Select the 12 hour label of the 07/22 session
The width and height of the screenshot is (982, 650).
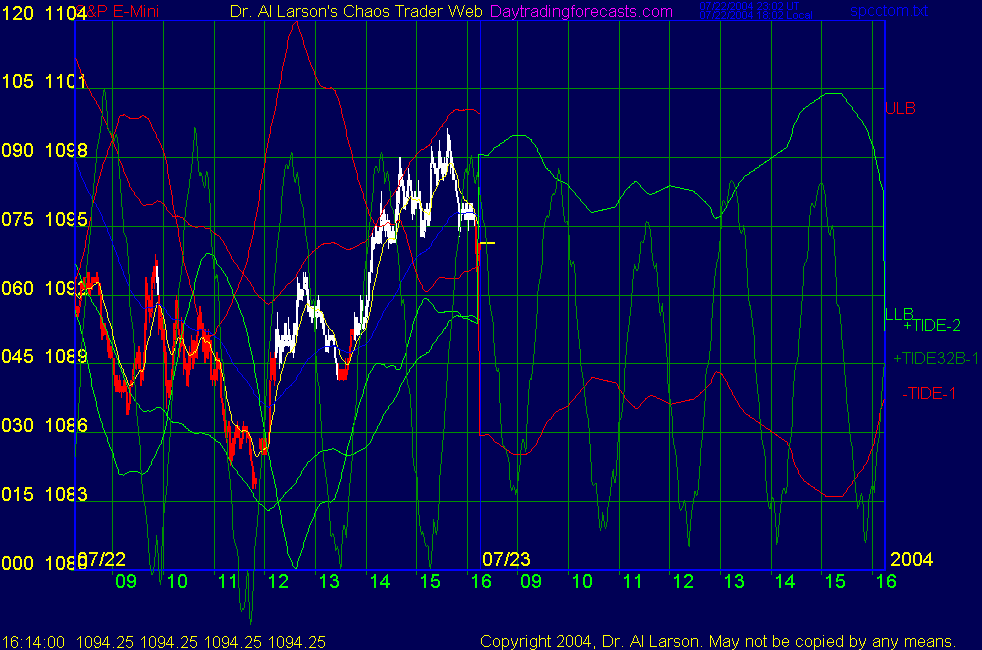pyautogui.click(x=278, y=581)
